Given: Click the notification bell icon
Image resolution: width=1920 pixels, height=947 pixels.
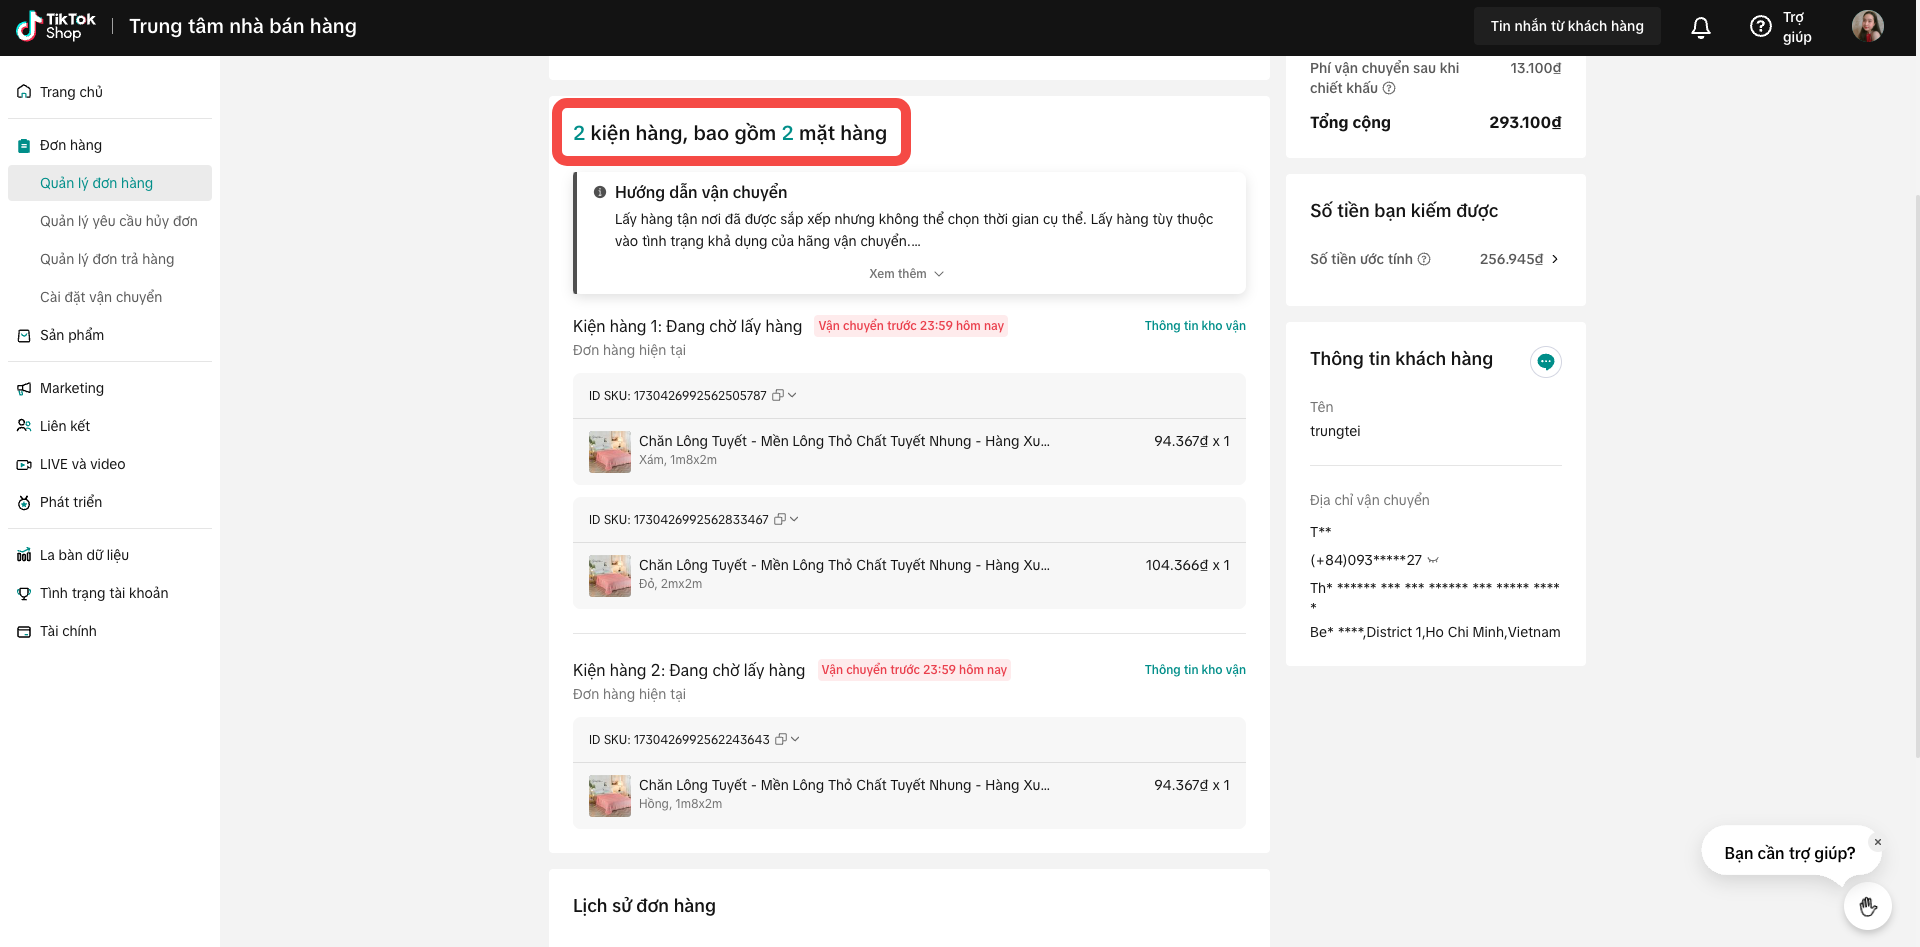Looking at the screenshot, I should [1700, 27].
